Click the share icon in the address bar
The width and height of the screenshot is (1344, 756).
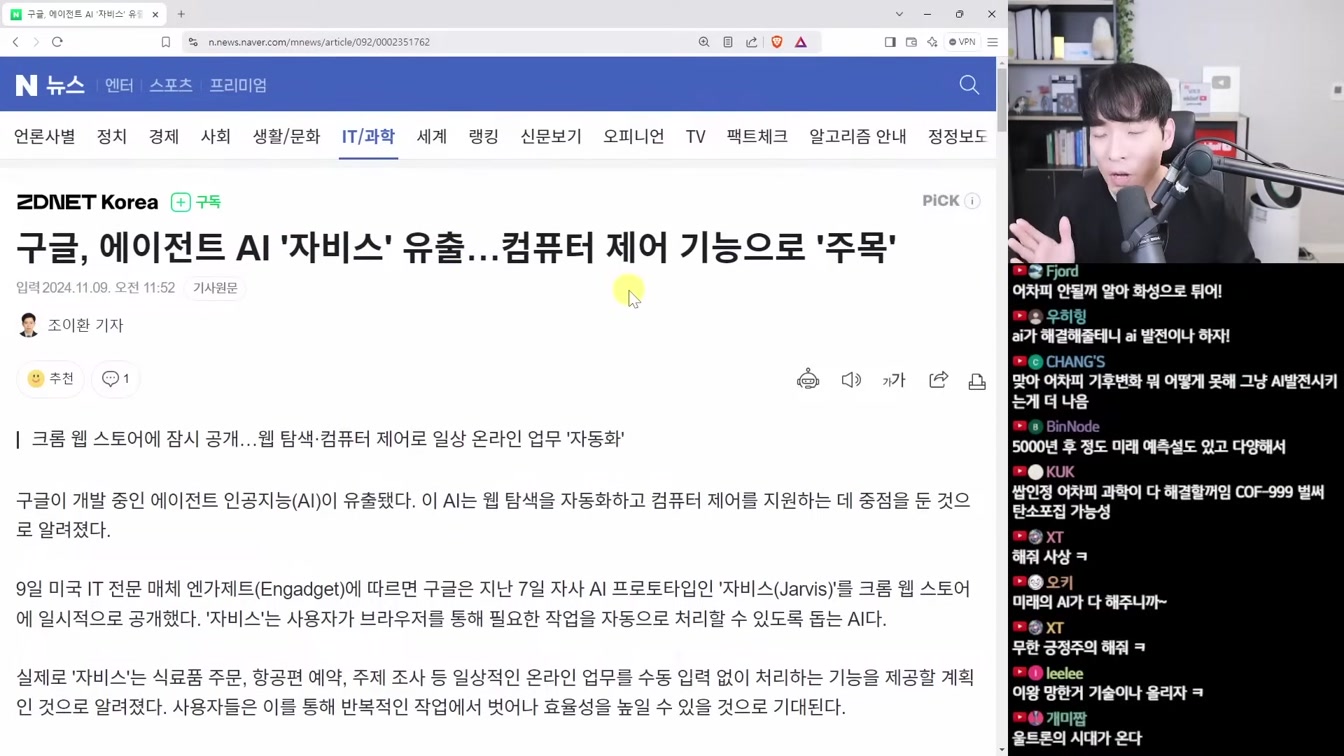point(752,42)
